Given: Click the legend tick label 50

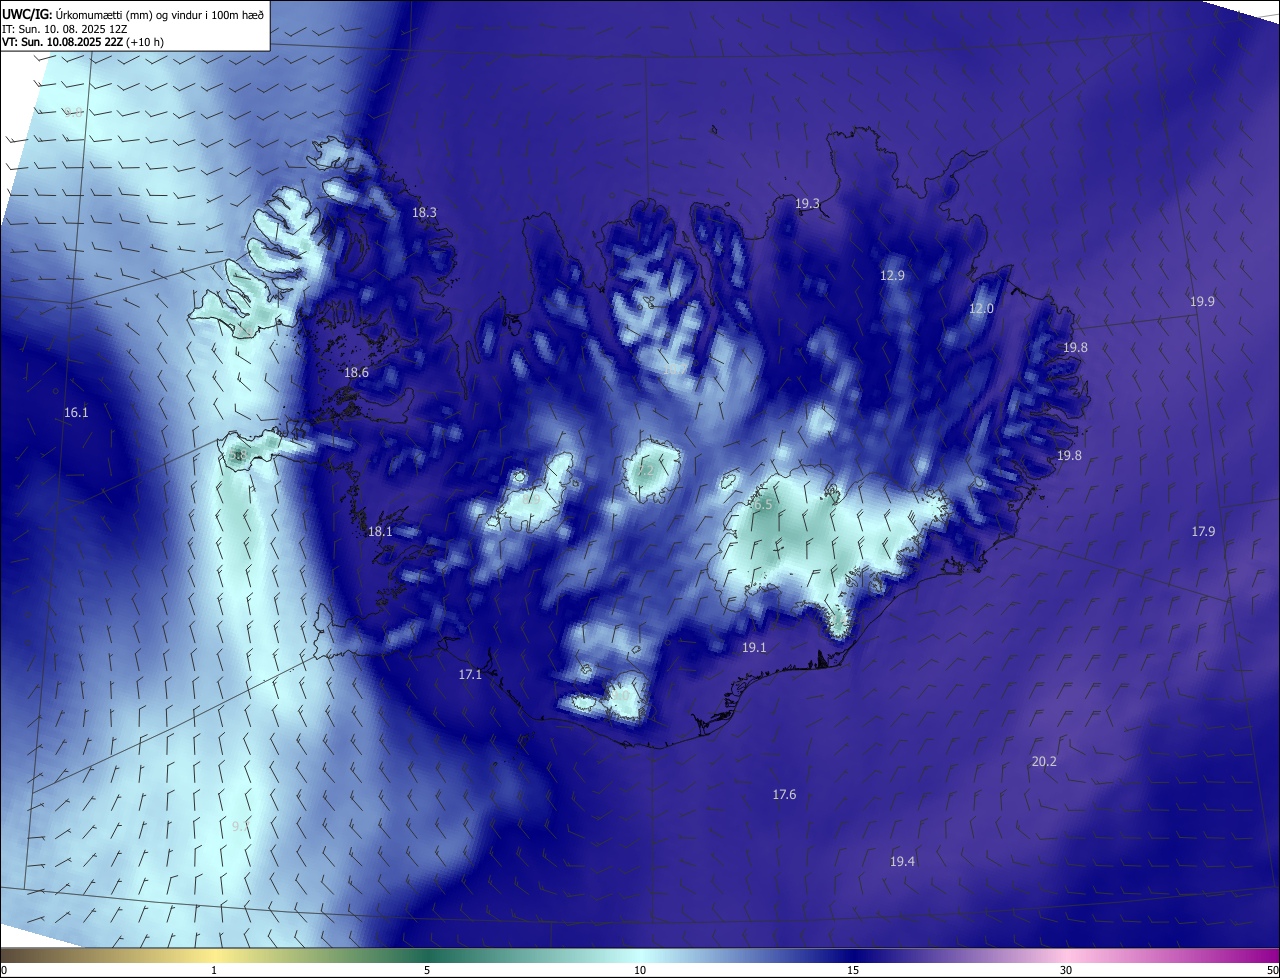Looking at the screenshot, I should (1271, 970).
